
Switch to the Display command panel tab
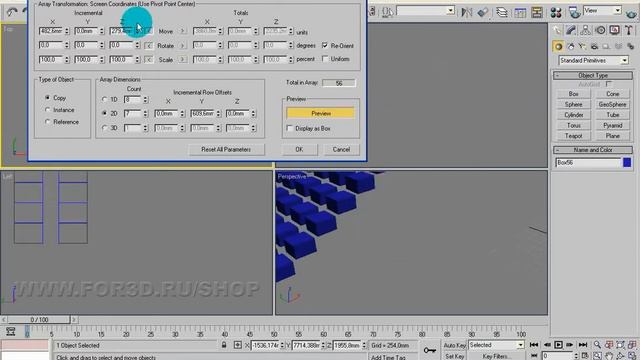pyautogui.click(x=614, y=30)
